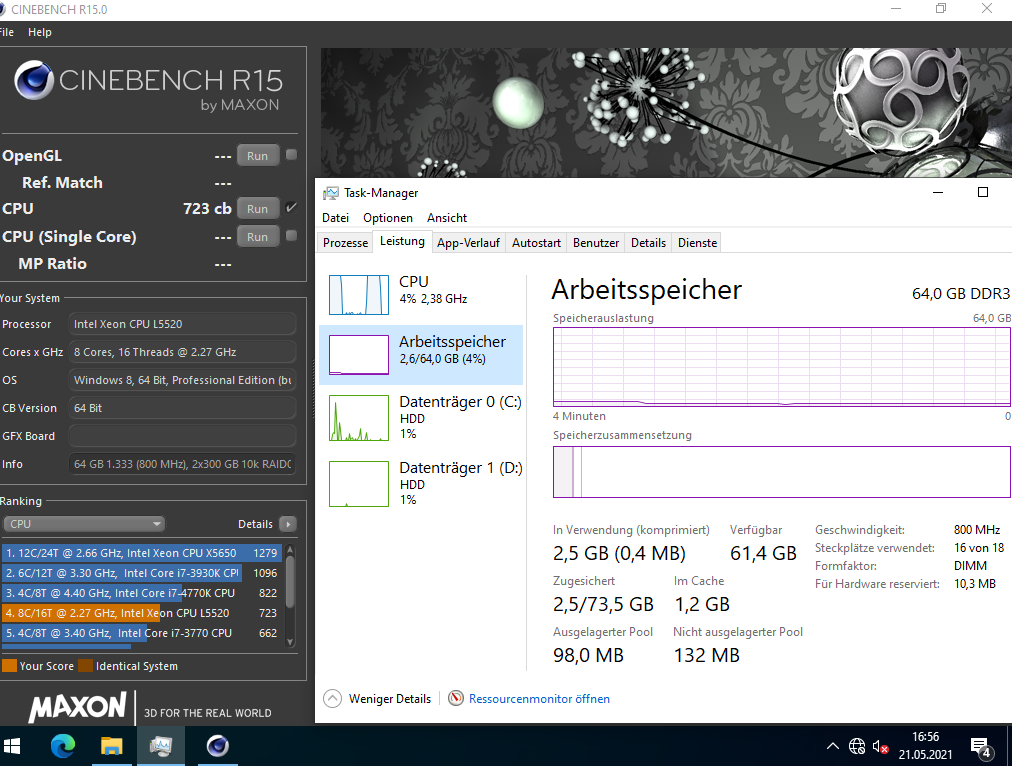Run the CPU benchmark
This screenshot has width=1012, height=766.
click(x=258, y=208)
